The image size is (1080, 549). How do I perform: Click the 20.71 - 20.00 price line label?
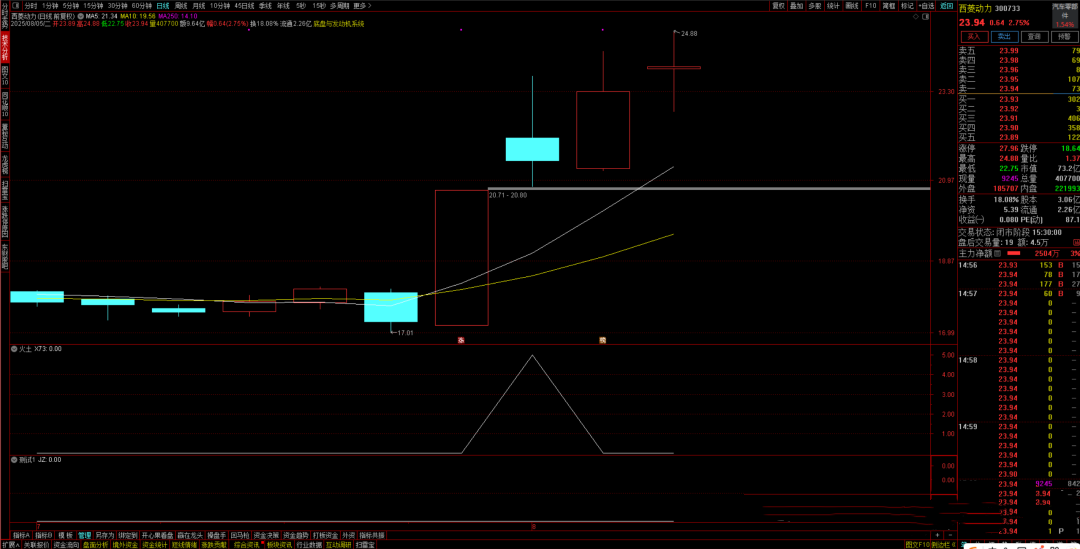click(x=508, y=196)
